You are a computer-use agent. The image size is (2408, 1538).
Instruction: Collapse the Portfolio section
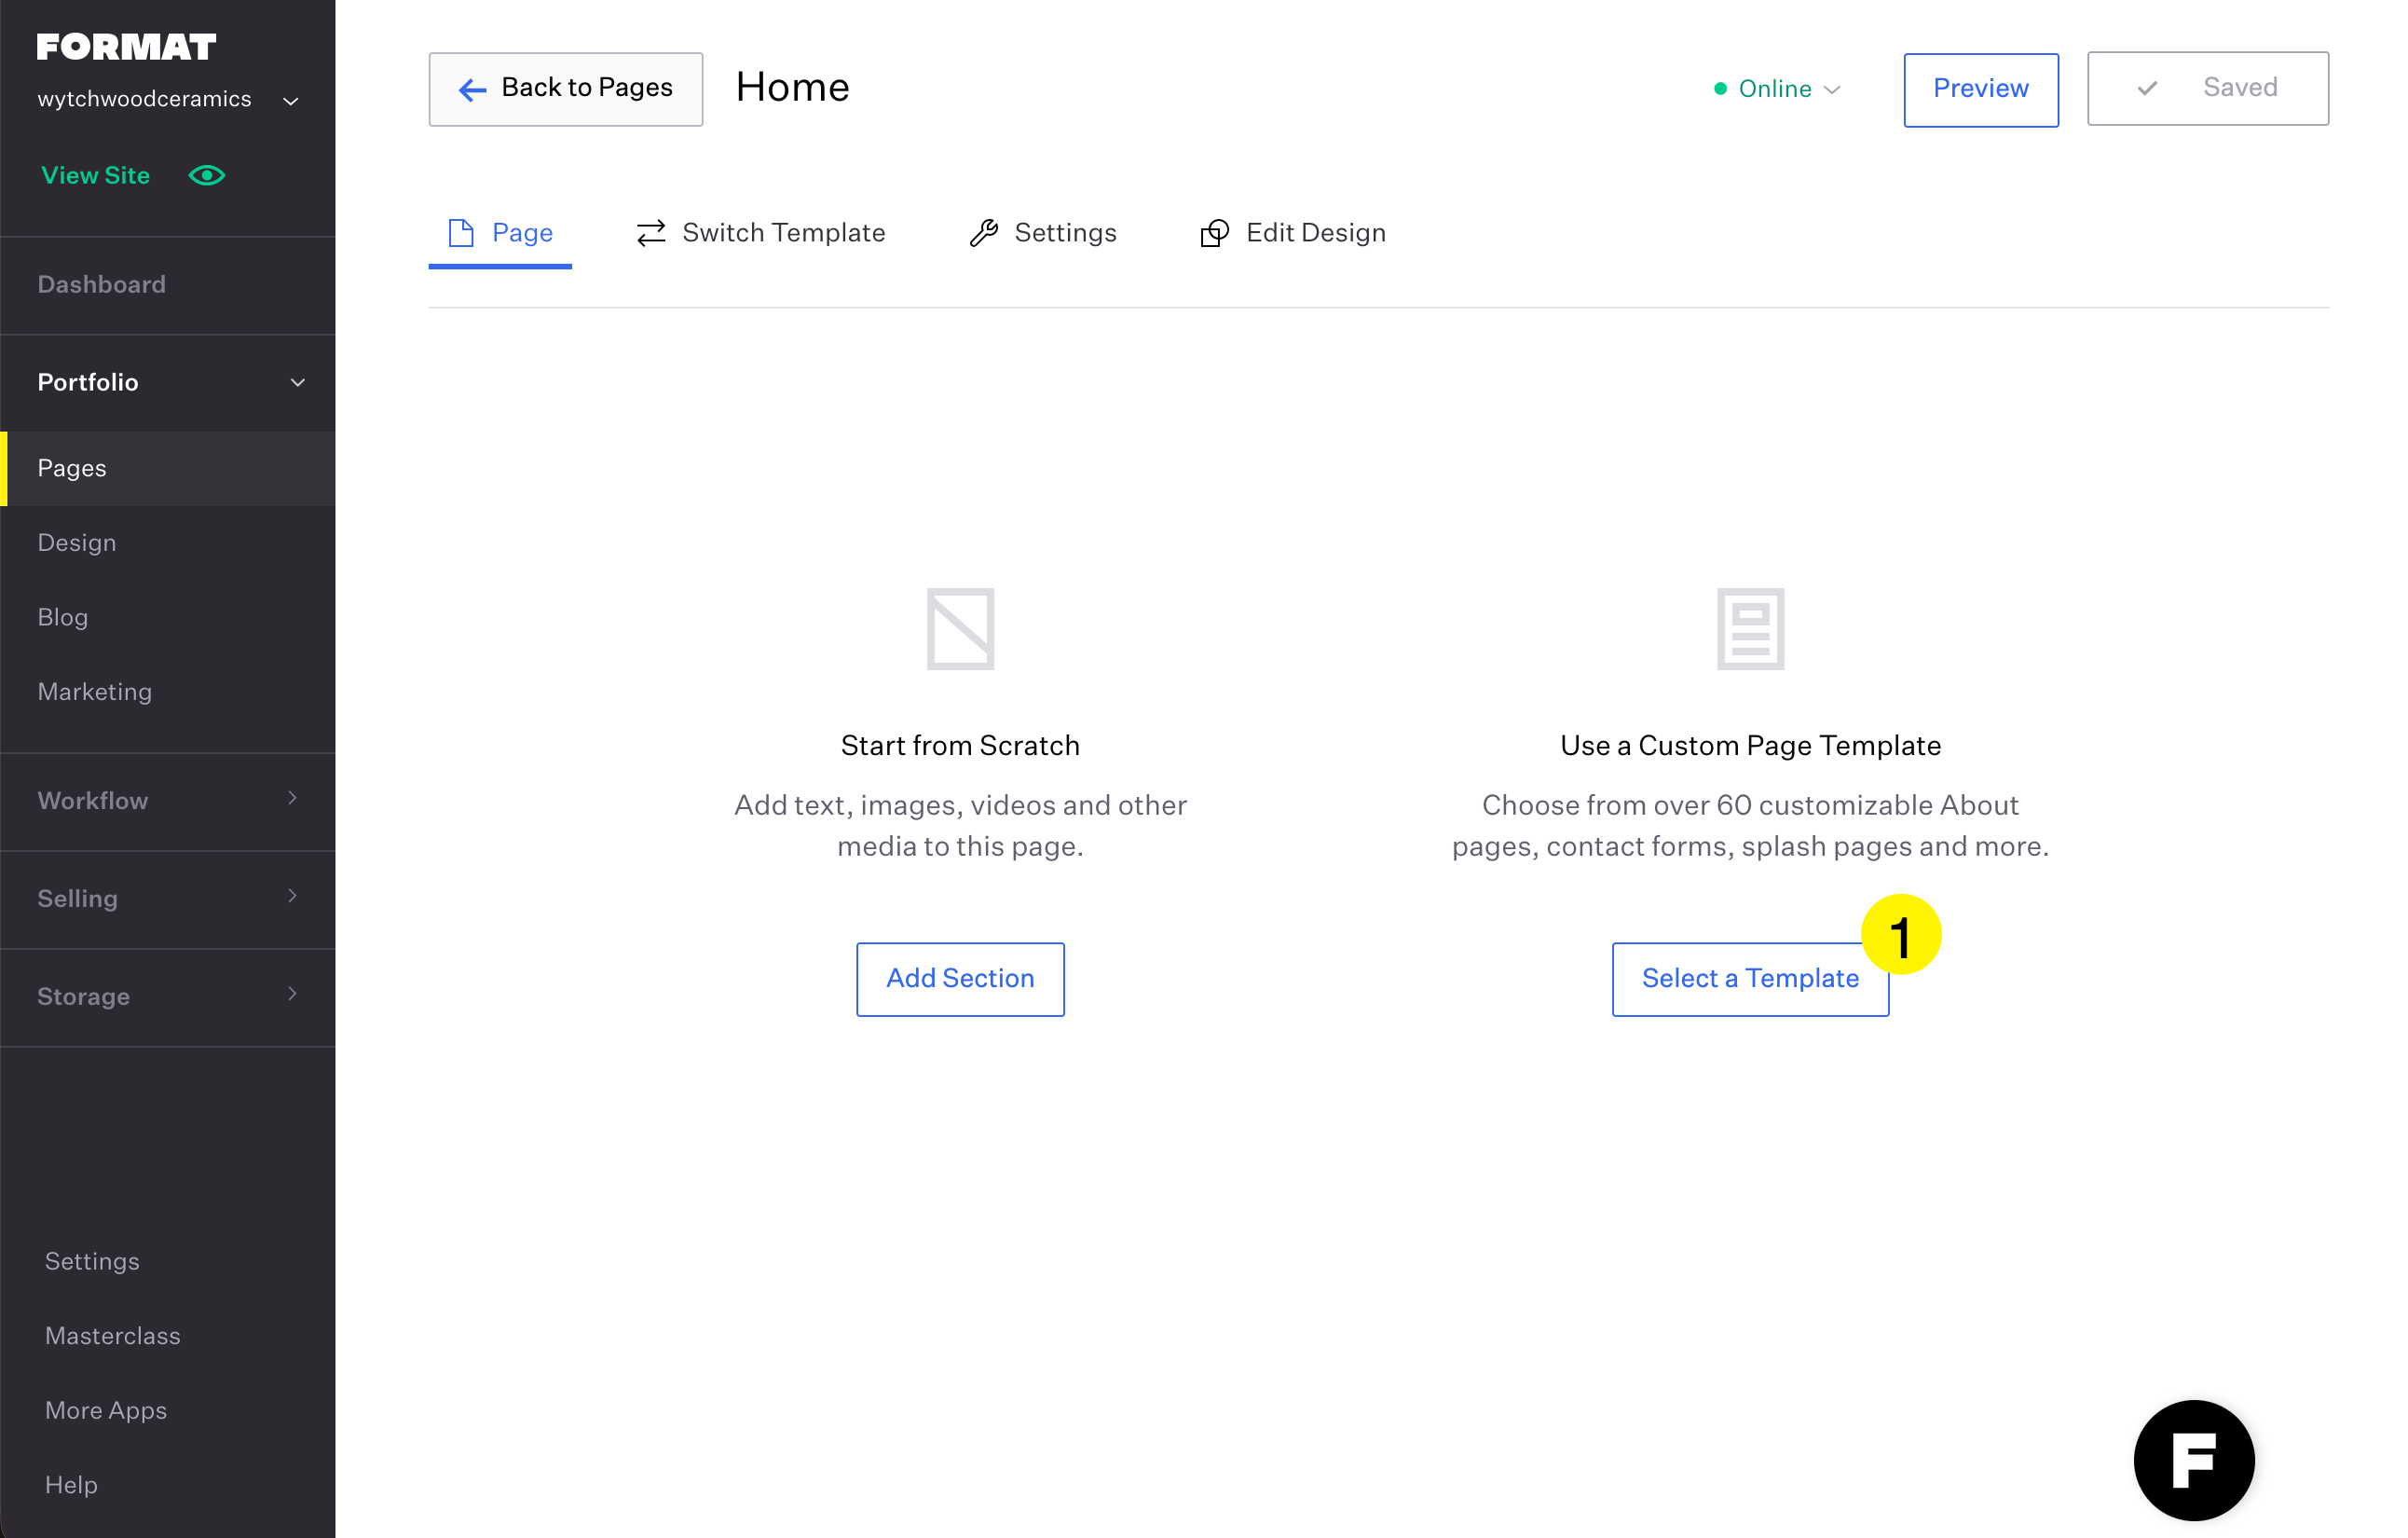[x=297, y=382]
